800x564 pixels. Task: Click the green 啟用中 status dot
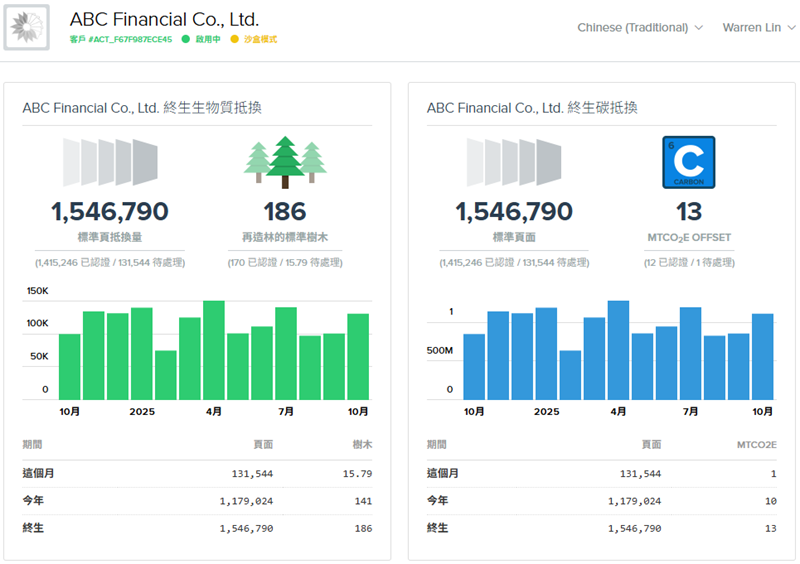tap(185, 39)
